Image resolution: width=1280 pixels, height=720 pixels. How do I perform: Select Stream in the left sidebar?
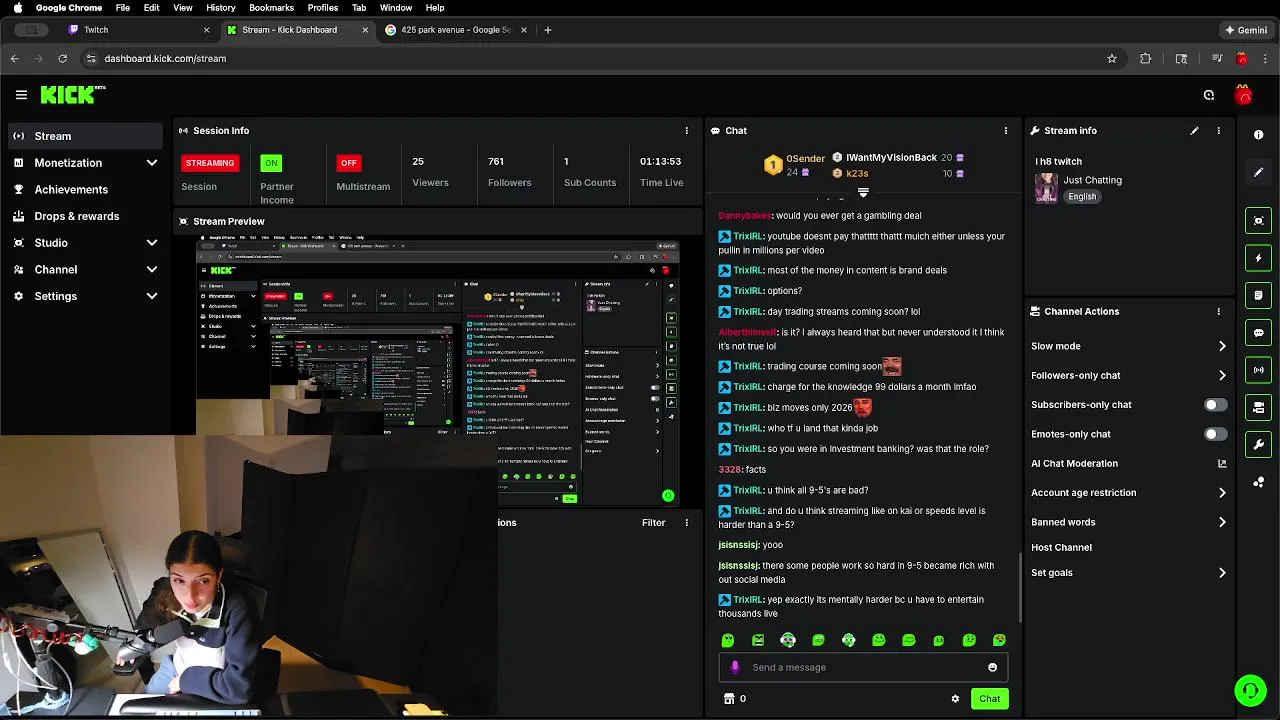point(84,136)
